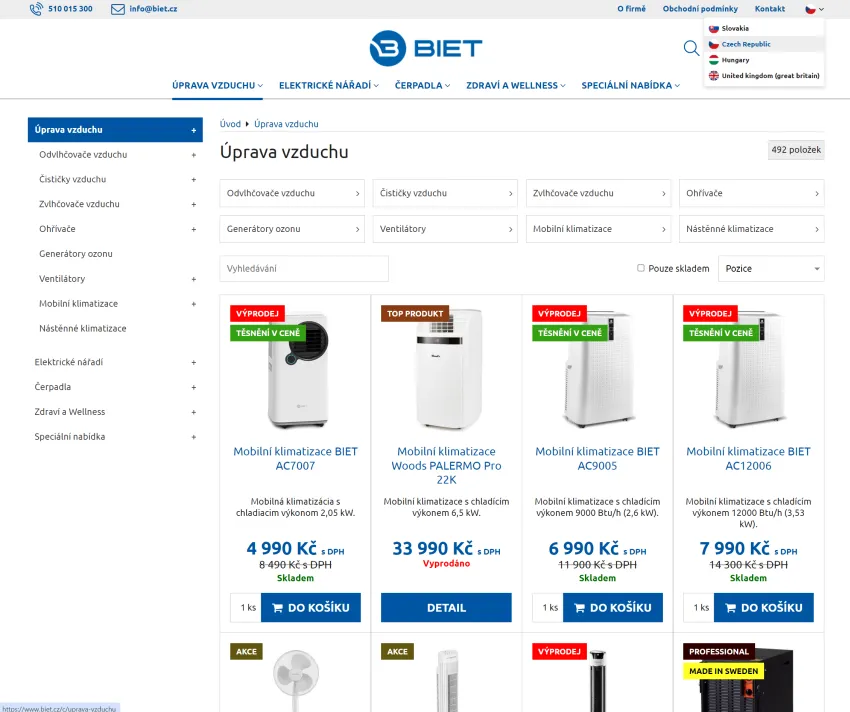850x712 pixels.
Task: Click the phone icon beside 510 015 300
Action: point(36,9)
